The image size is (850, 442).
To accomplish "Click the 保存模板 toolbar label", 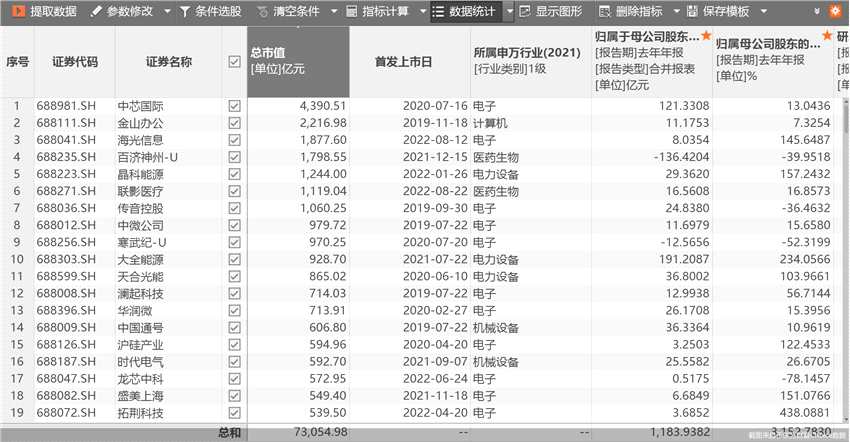I will pos(726,11).
